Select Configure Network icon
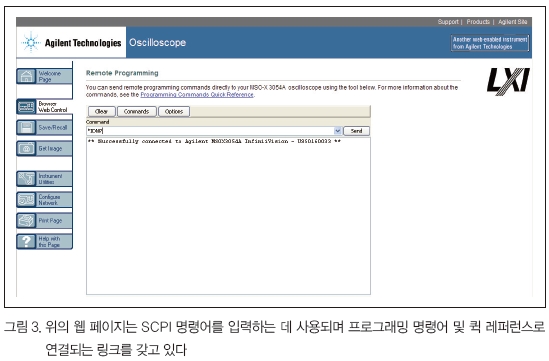Image resolution: width=549 pixels, height=361 pixels. point(26,200)
